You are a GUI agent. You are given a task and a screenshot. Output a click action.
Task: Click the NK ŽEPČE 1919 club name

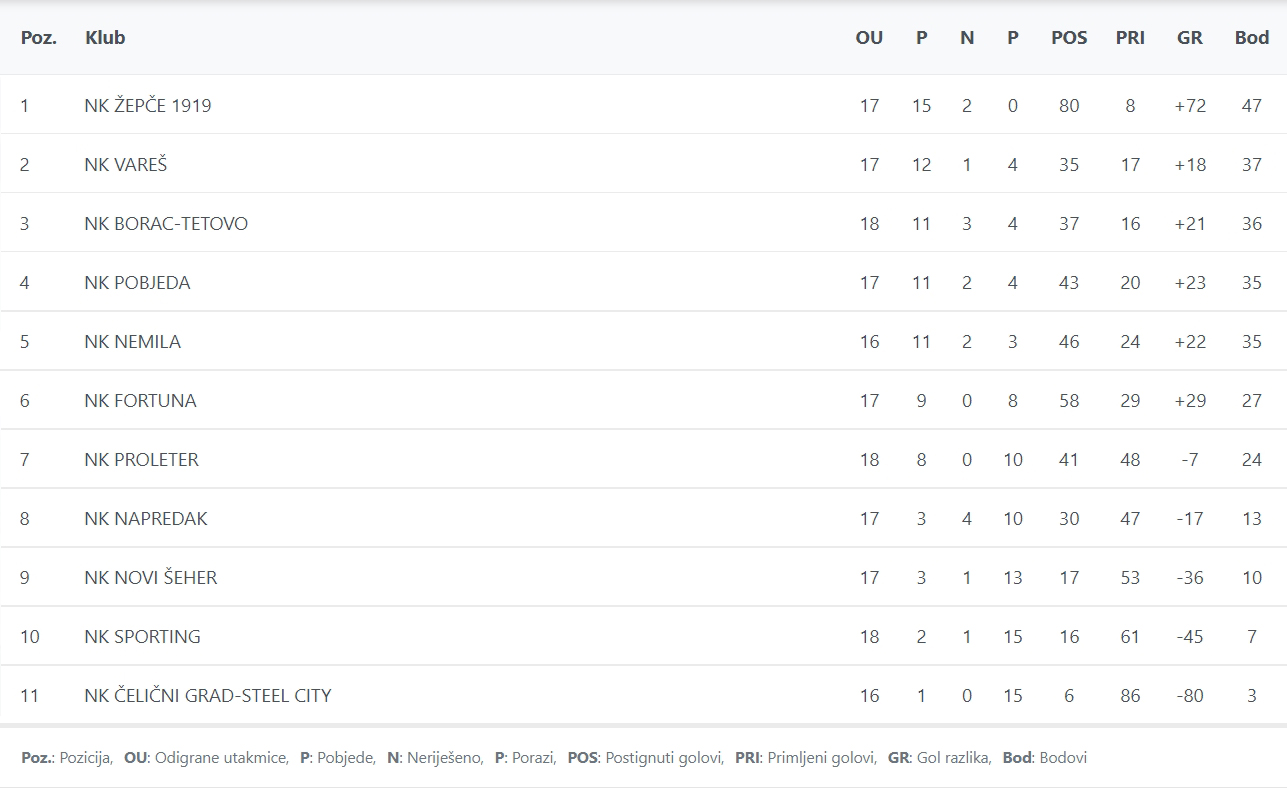click(148, 105)
